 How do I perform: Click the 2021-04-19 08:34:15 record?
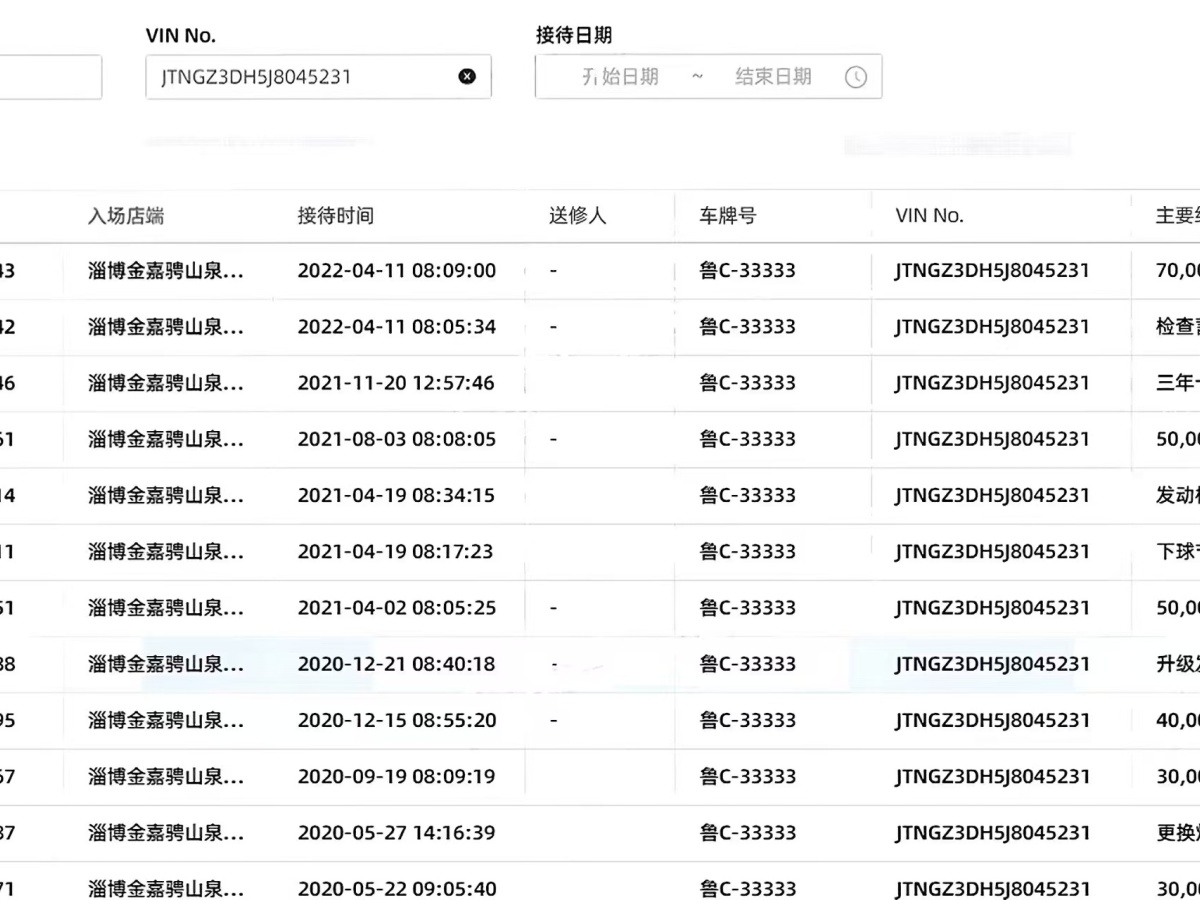[396, 495]
